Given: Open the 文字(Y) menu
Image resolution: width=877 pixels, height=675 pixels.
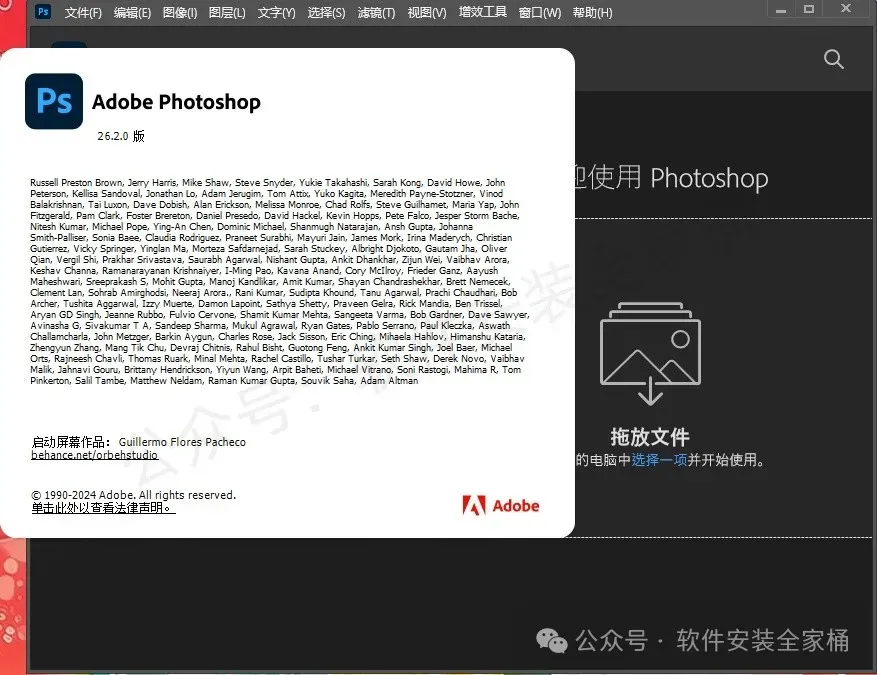Looking at the screenshot, I should click(276, 12).
